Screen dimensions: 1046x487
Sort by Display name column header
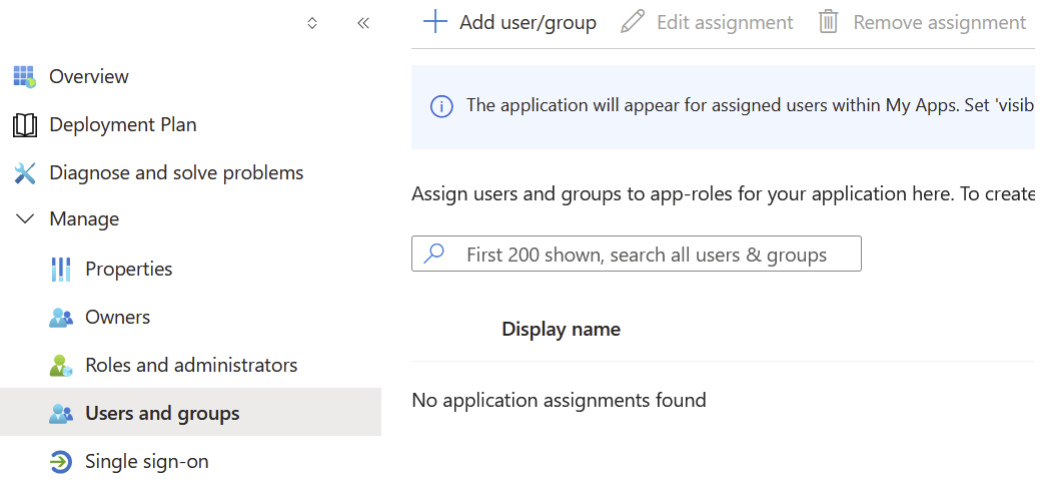point(560,329)
